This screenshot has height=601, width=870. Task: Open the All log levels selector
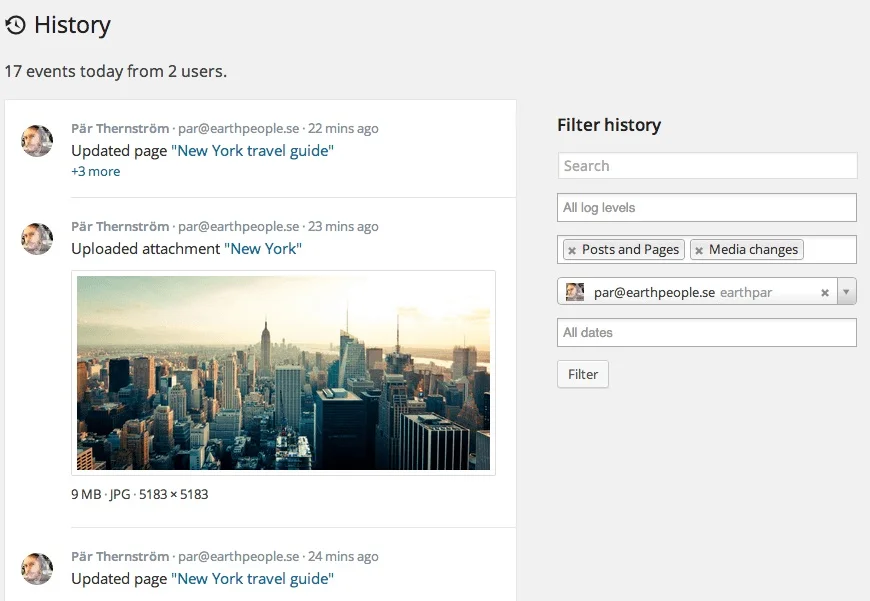(x=707, y=208)
